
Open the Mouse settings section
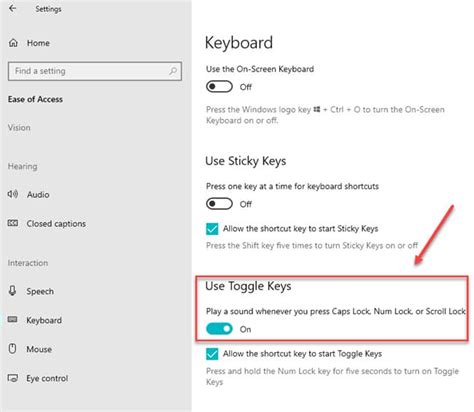pos(39,349)
